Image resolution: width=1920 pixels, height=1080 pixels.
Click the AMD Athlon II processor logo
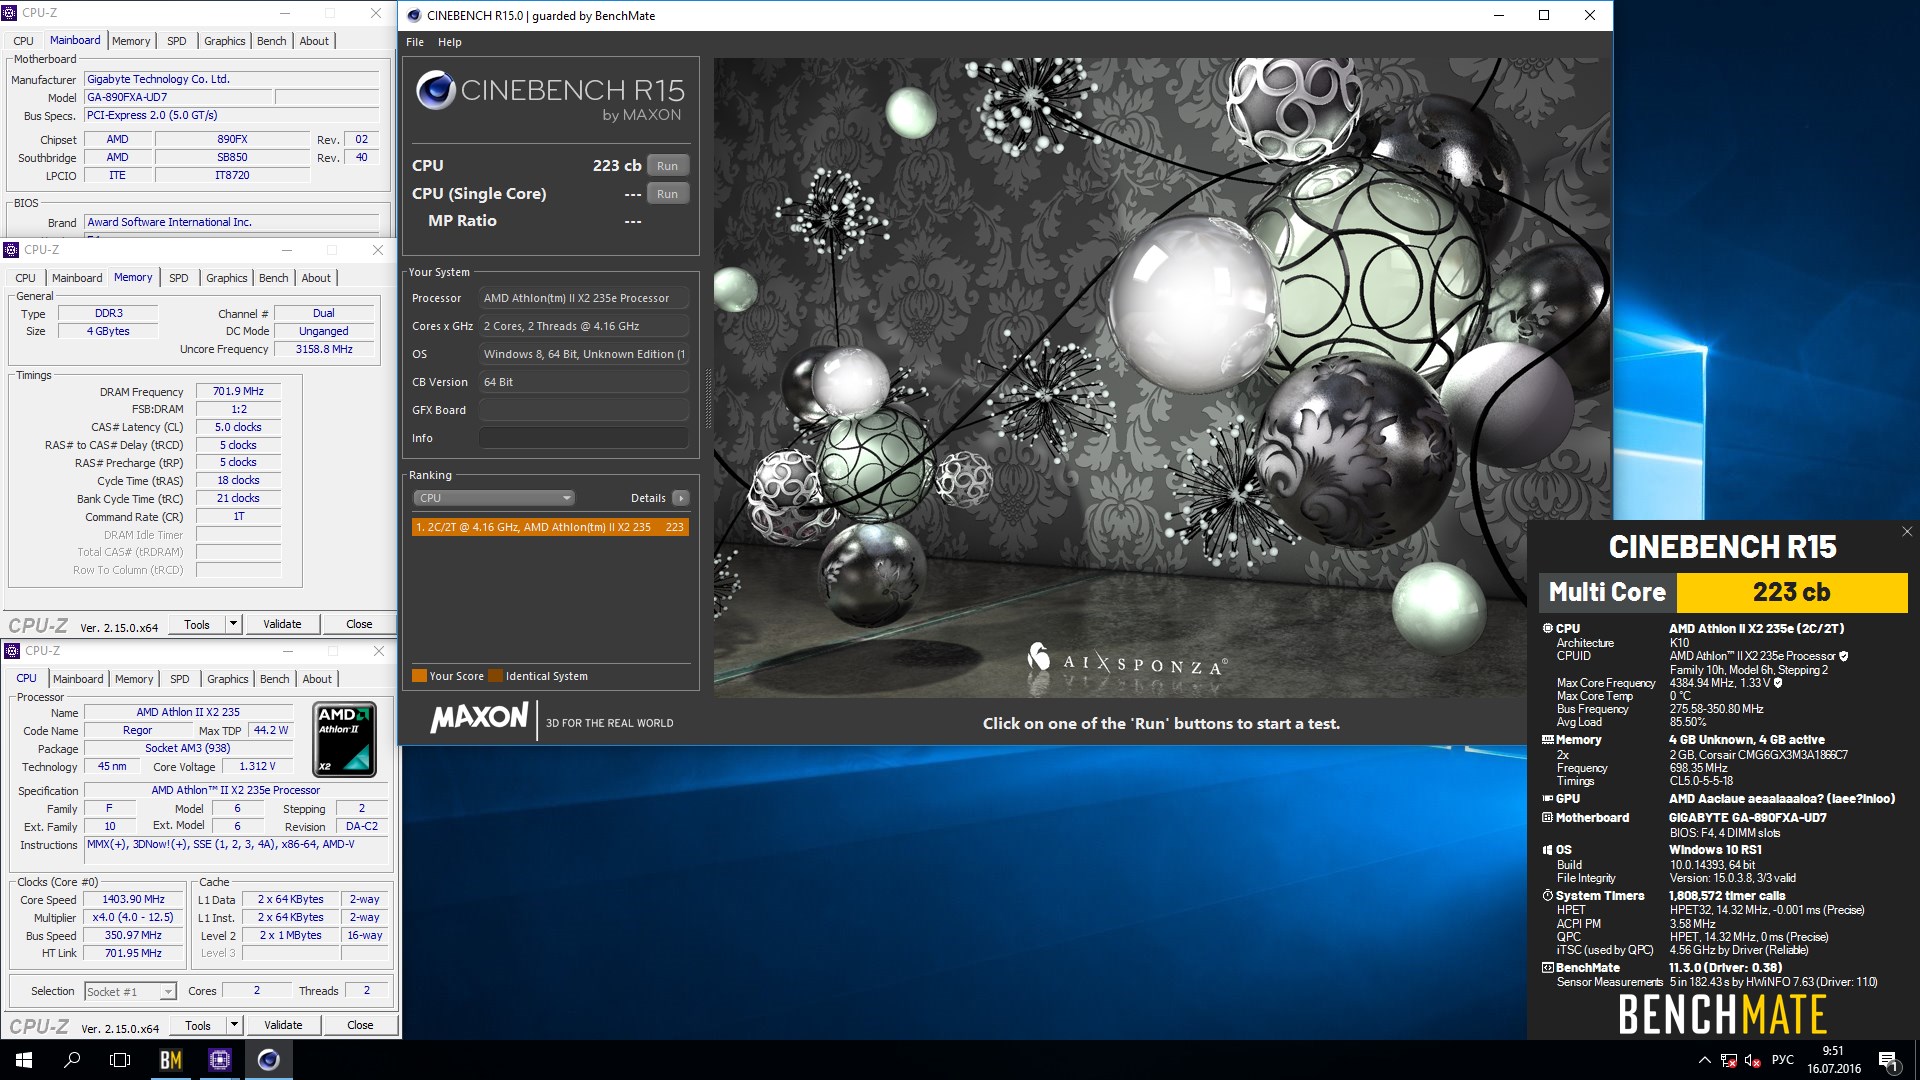point(345,740)
